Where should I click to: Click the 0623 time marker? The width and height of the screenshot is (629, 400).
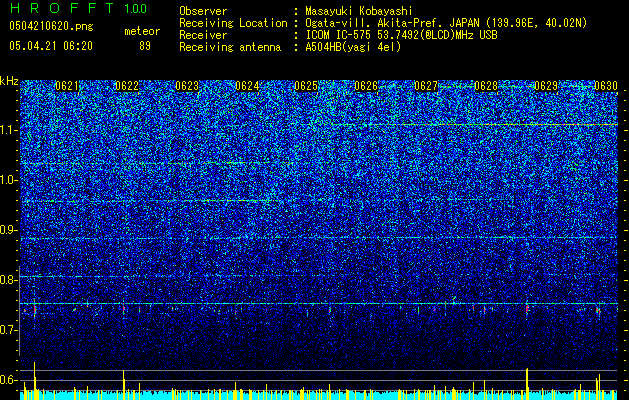[187, 86]
